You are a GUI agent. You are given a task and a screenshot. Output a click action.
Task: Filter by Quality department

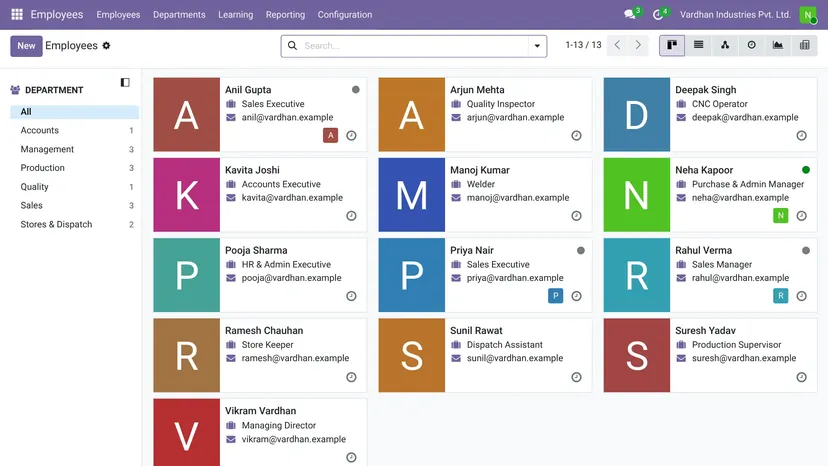coord(74,187)
